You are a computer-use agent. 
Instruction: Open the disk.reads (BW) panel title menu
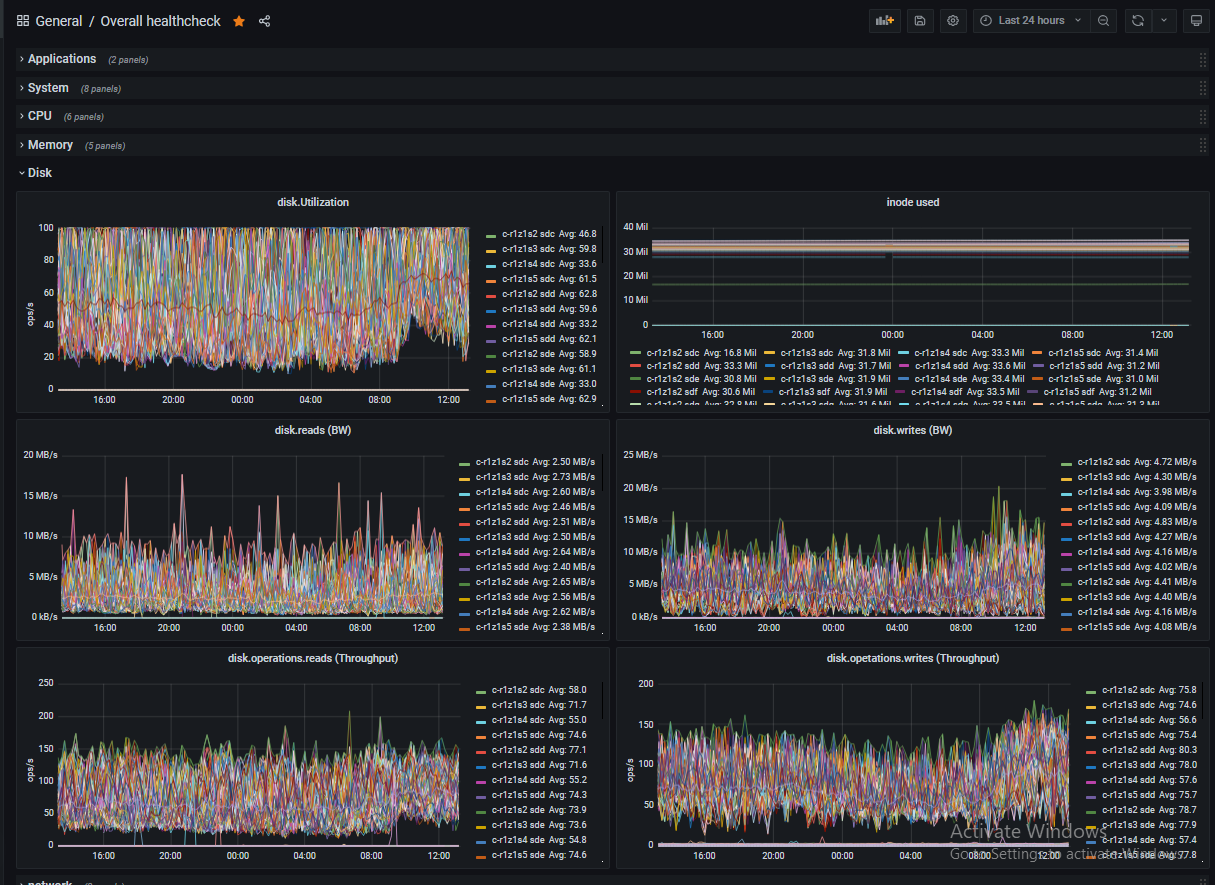(x=312, y=430)
